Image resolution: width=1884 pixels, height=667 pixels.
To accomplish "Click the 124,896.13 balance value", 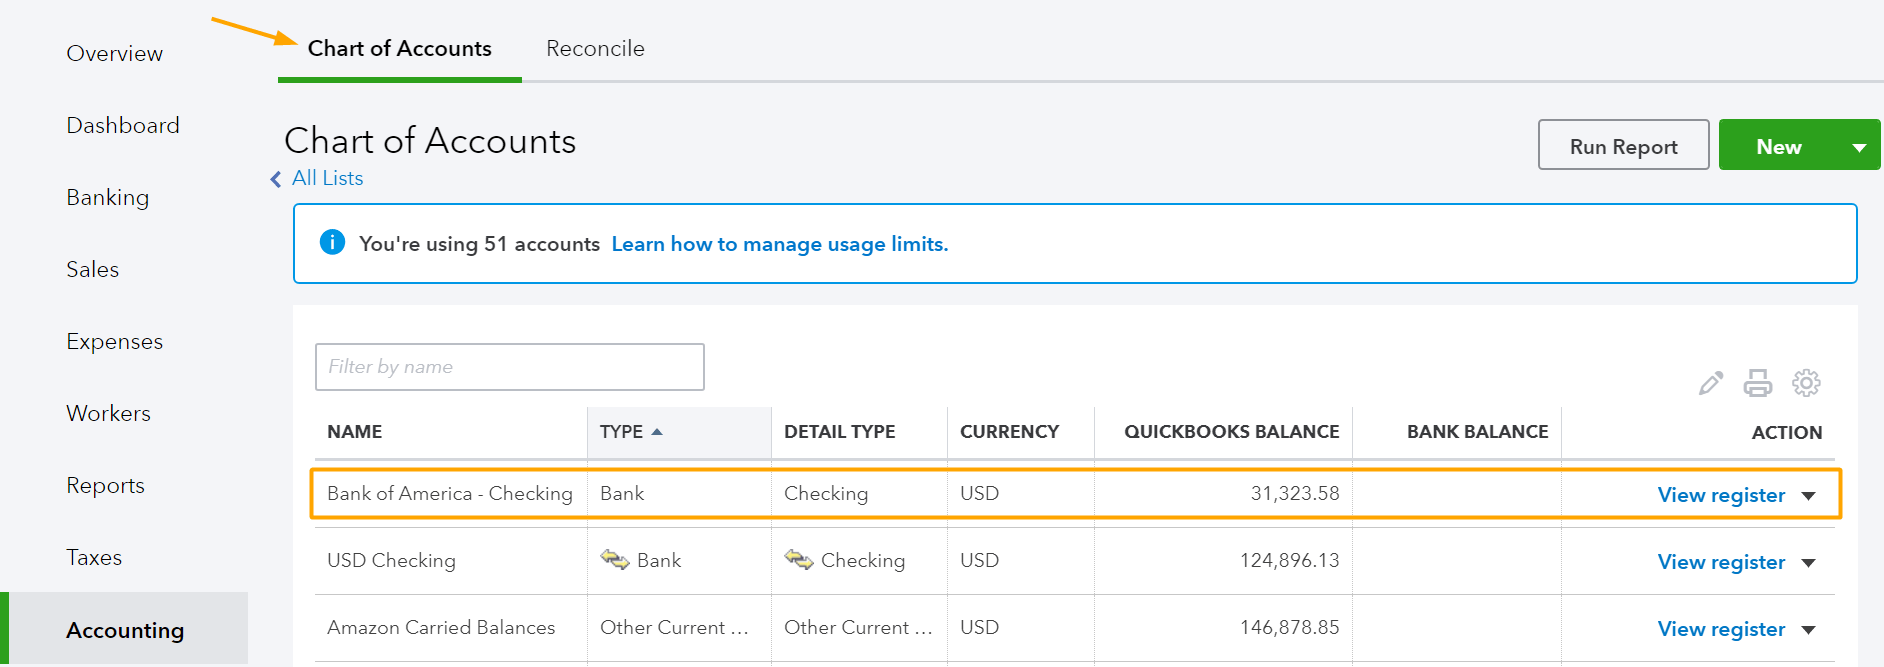I will 1290,561.
